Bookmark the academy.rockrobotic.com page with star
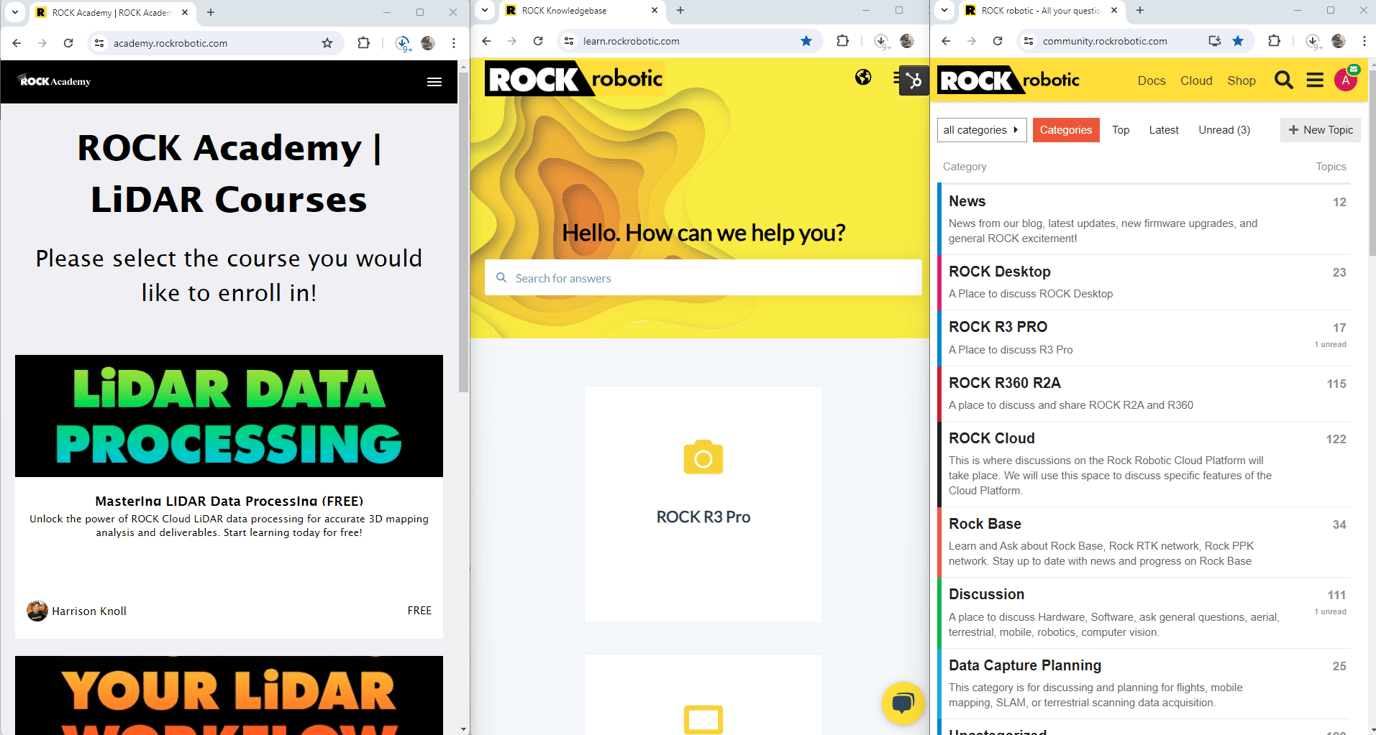This screenshot has height=735, width=1376. point(327,43)
